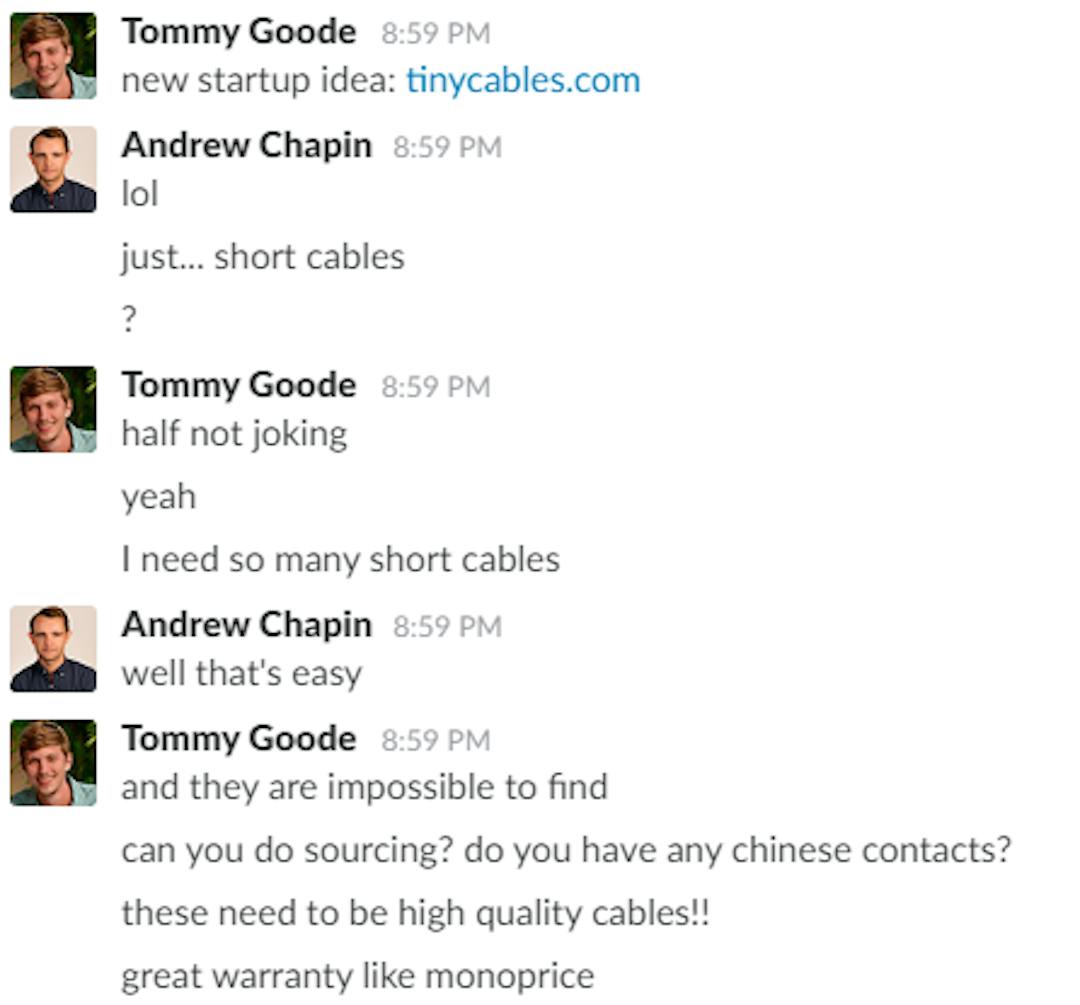Click the 'just... short cables' message text

coord(262,256)
